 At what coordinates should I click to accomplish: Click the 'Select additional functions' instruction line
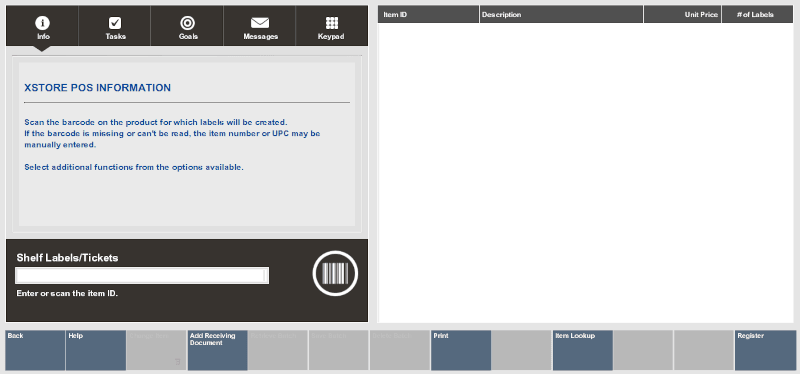[x=134, y=167]
